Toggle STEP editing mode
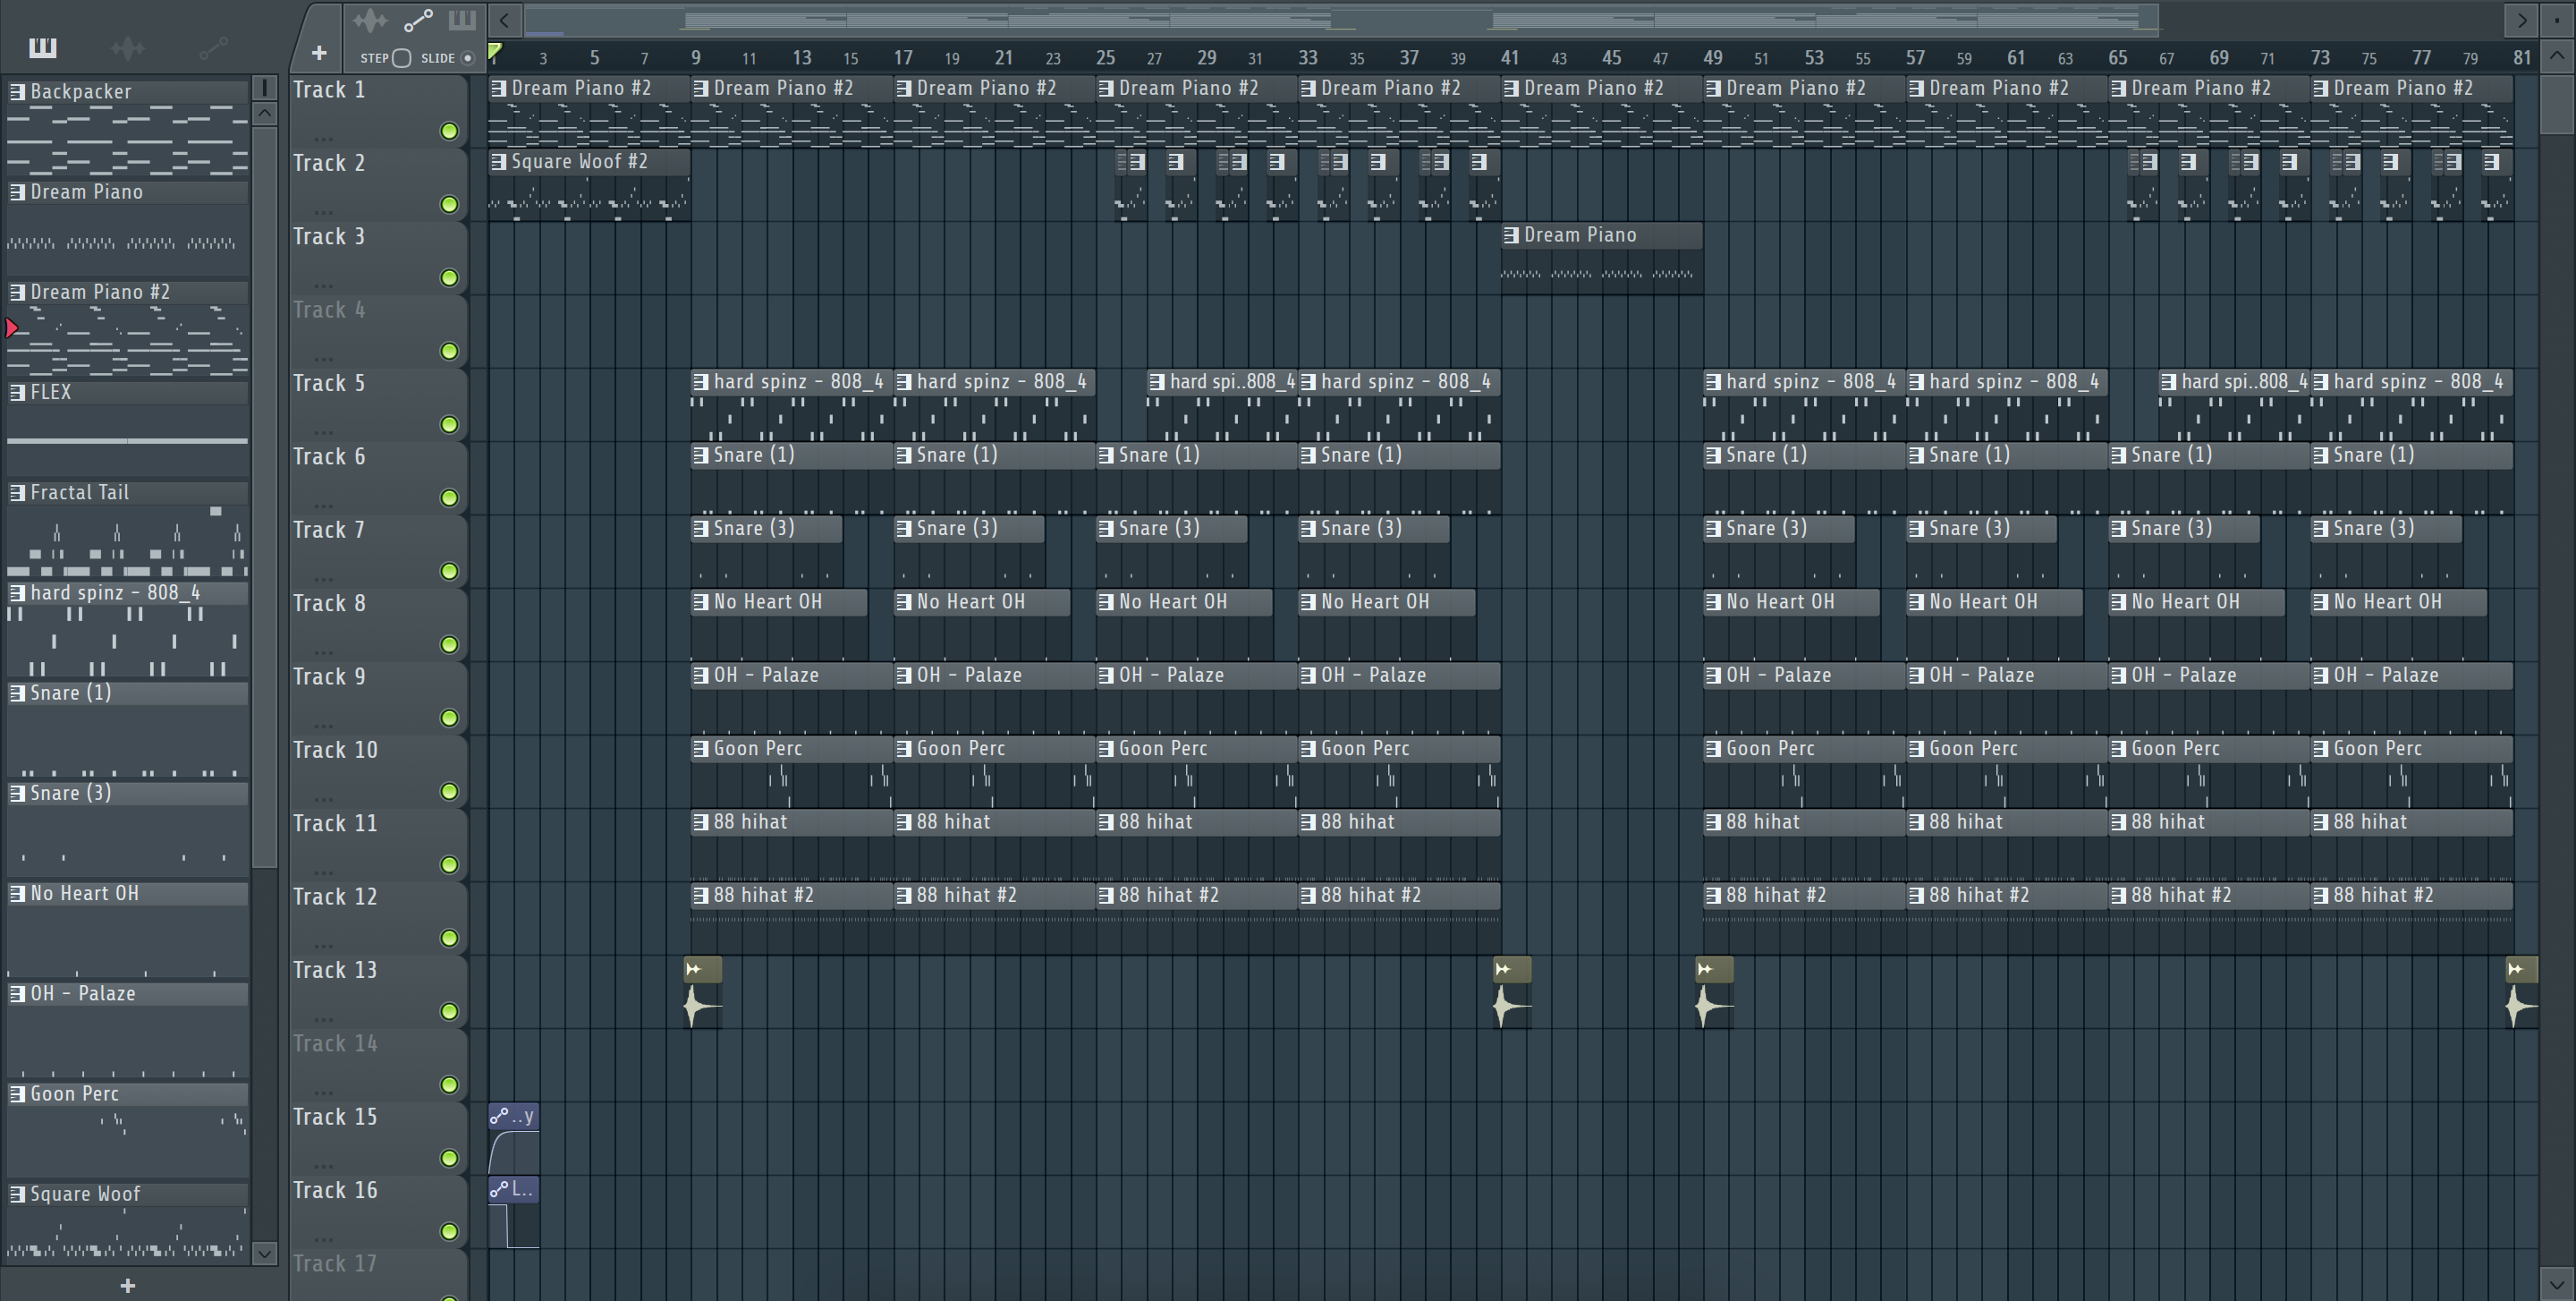The width and height of the screenshot is (2576, 1301). pyautogui.click(x=401, y=58)
